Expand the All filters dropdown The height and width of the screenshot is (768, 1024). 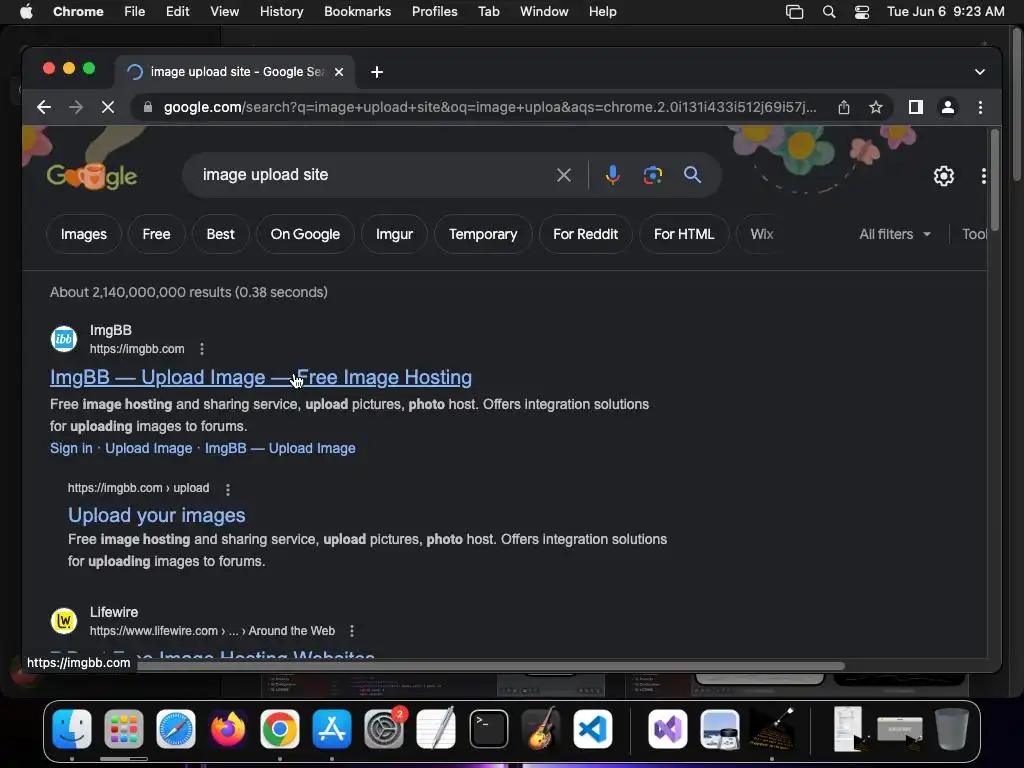click(x=895, y=234)
